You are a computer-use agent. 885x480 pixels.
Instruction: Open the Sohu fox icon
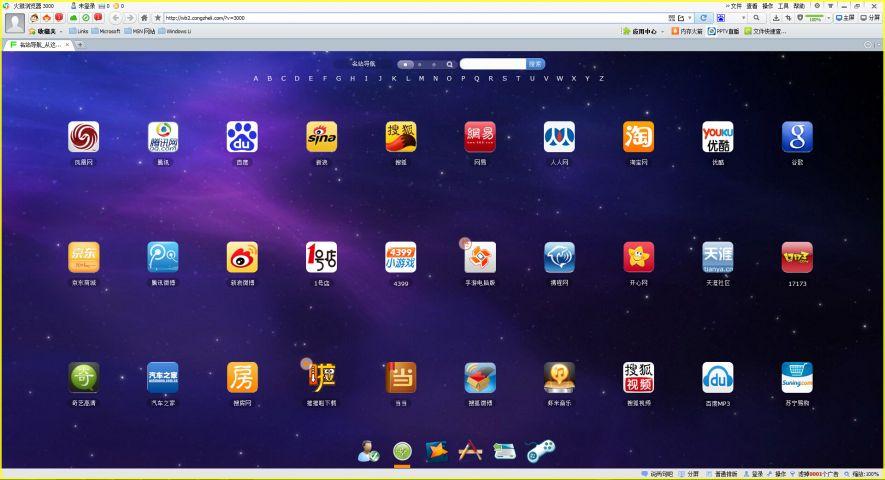pos(401,137)
